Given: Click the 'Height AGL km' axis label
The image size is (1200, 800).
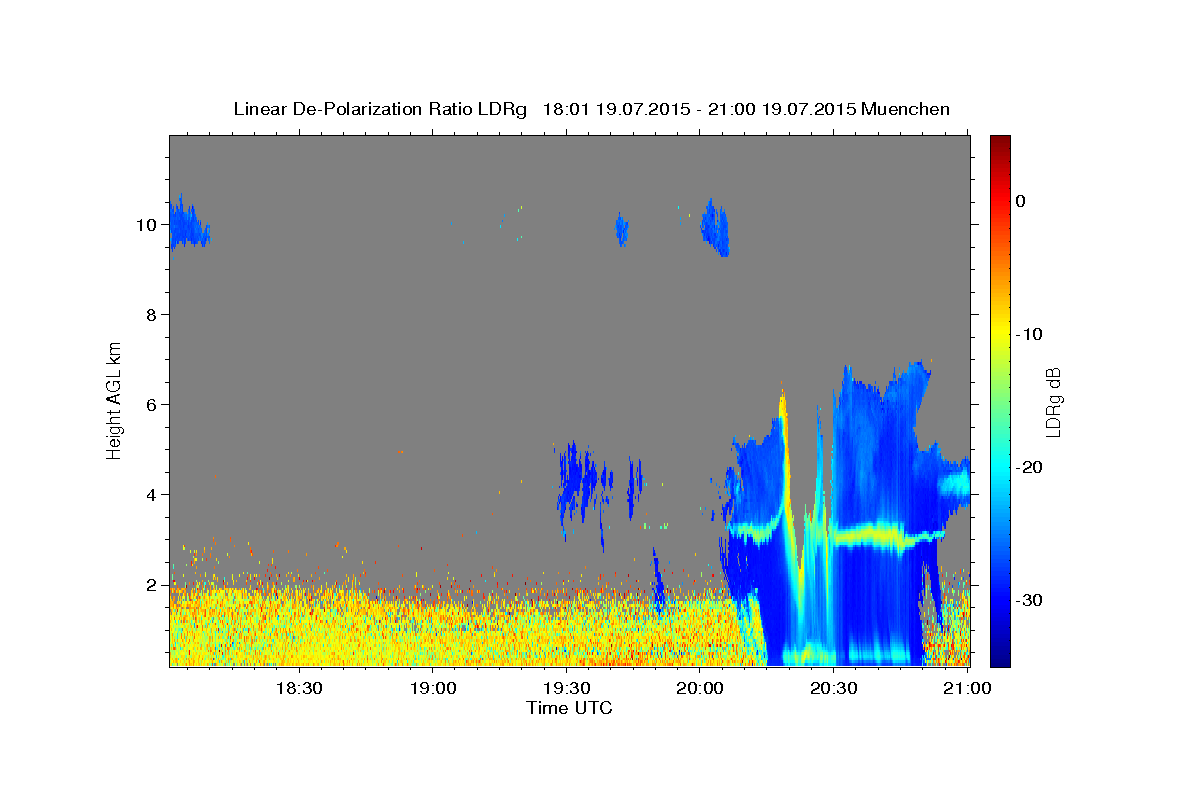Looking at the screenshot, I should (x=115, y=399).
